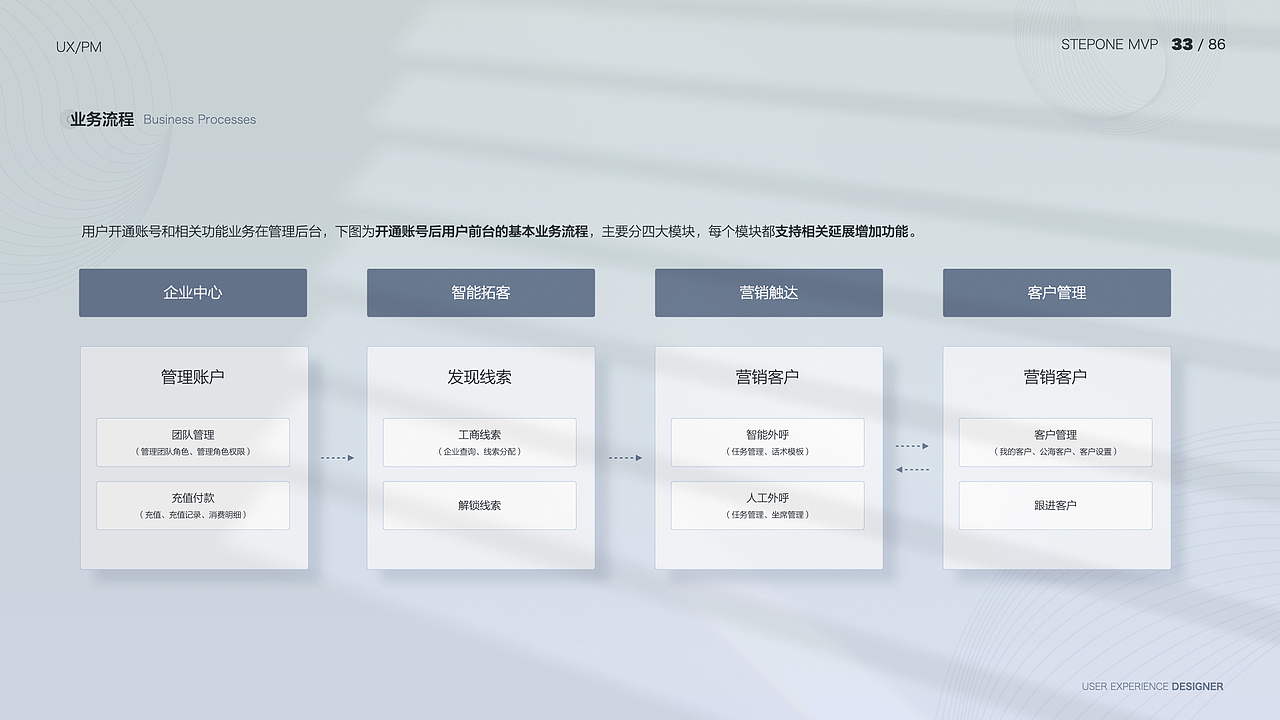1280x720 pixels.
Task: Select the 客户管理 module header
Action: (1056, 292)
